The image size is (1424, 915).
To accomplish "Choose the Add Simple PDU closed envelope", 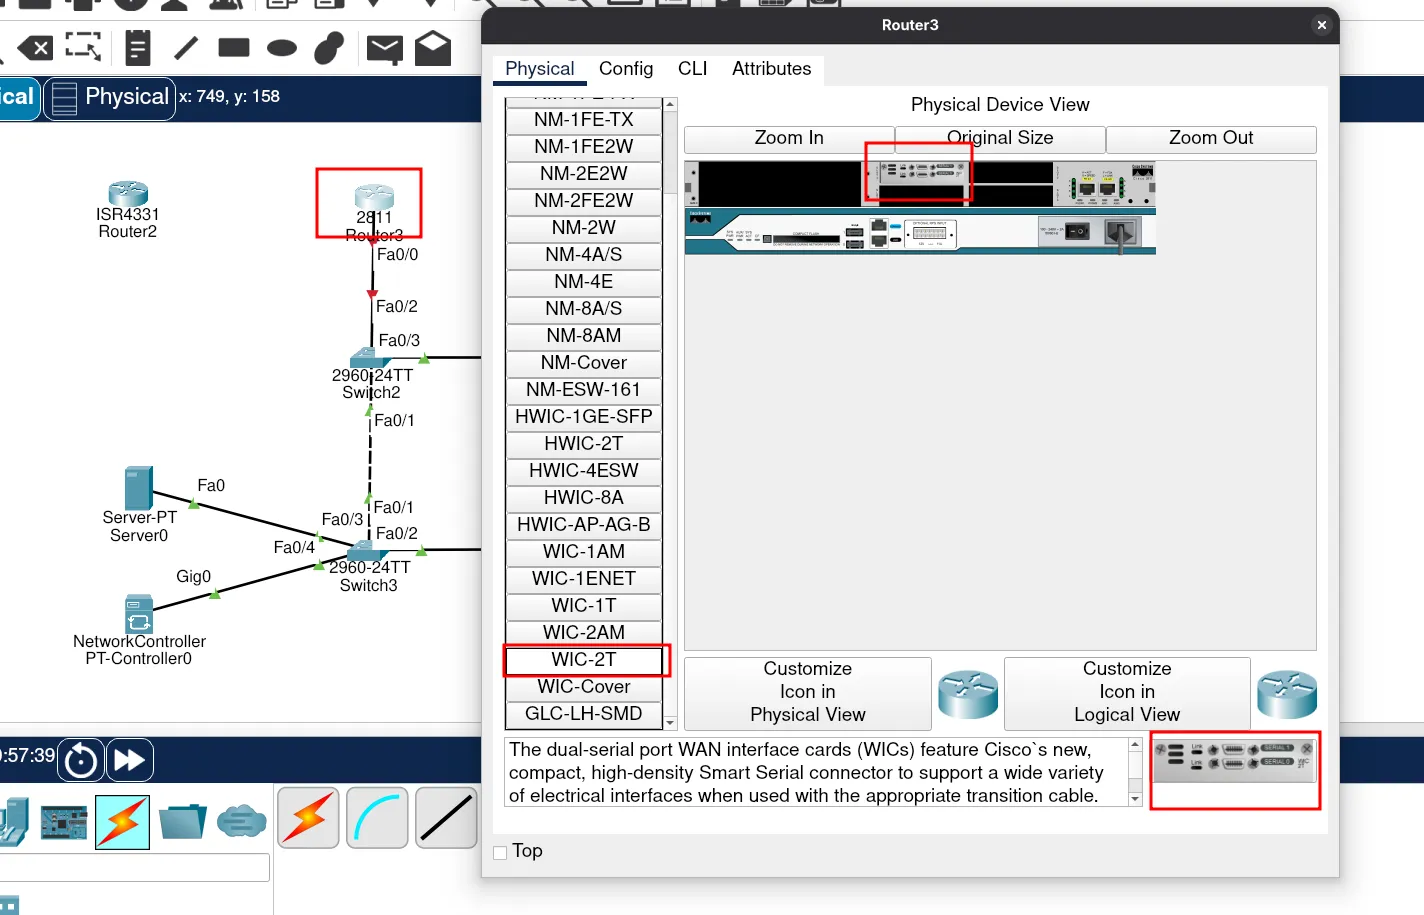I will [x=384, y=48].
